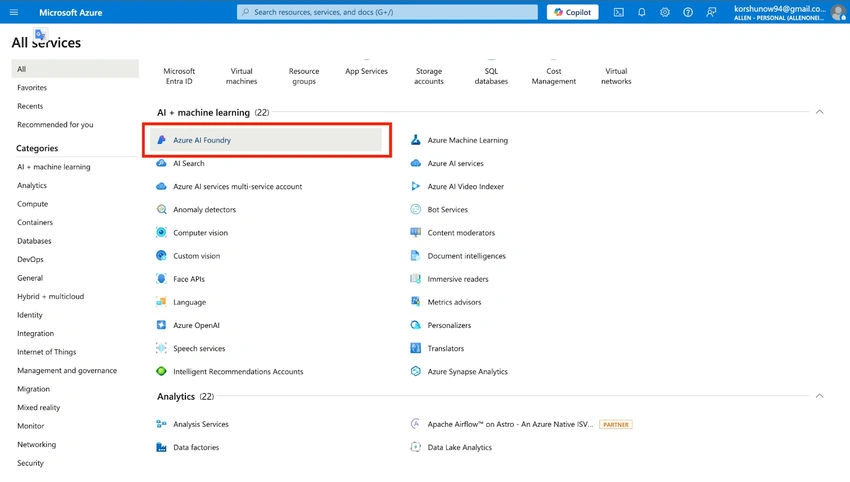Choose the Containers category
This screenshot has height=482, width=850.
click(x=35, y=222)
